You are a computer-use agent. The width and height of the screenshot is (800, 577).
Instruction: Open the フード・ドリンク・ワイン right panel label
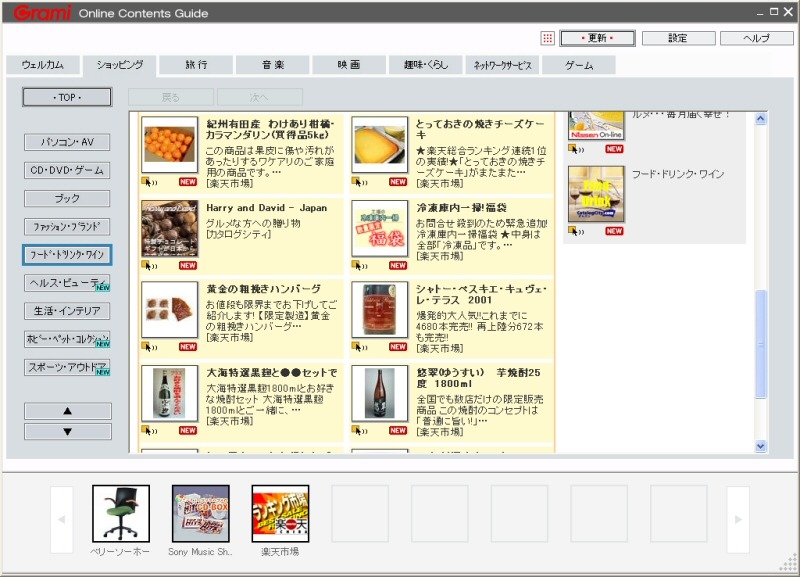point(678,174)
